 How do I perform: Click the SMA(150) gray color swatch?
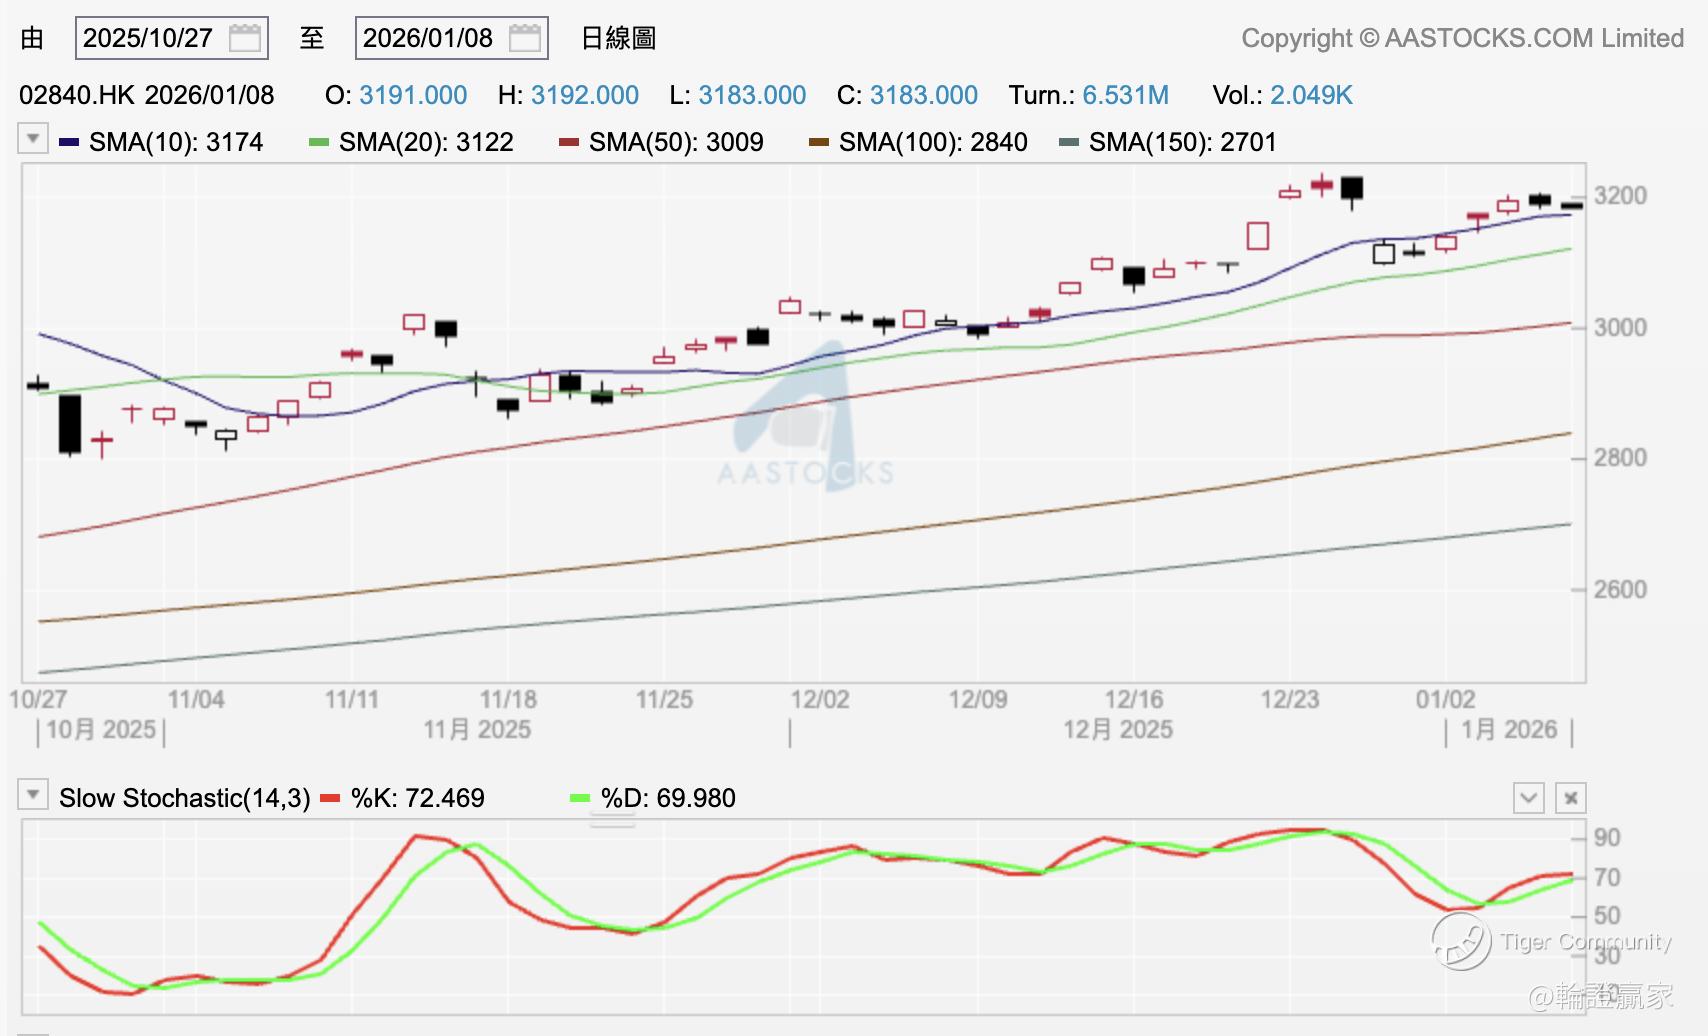pyautogui.click(x=1069, y=143)
